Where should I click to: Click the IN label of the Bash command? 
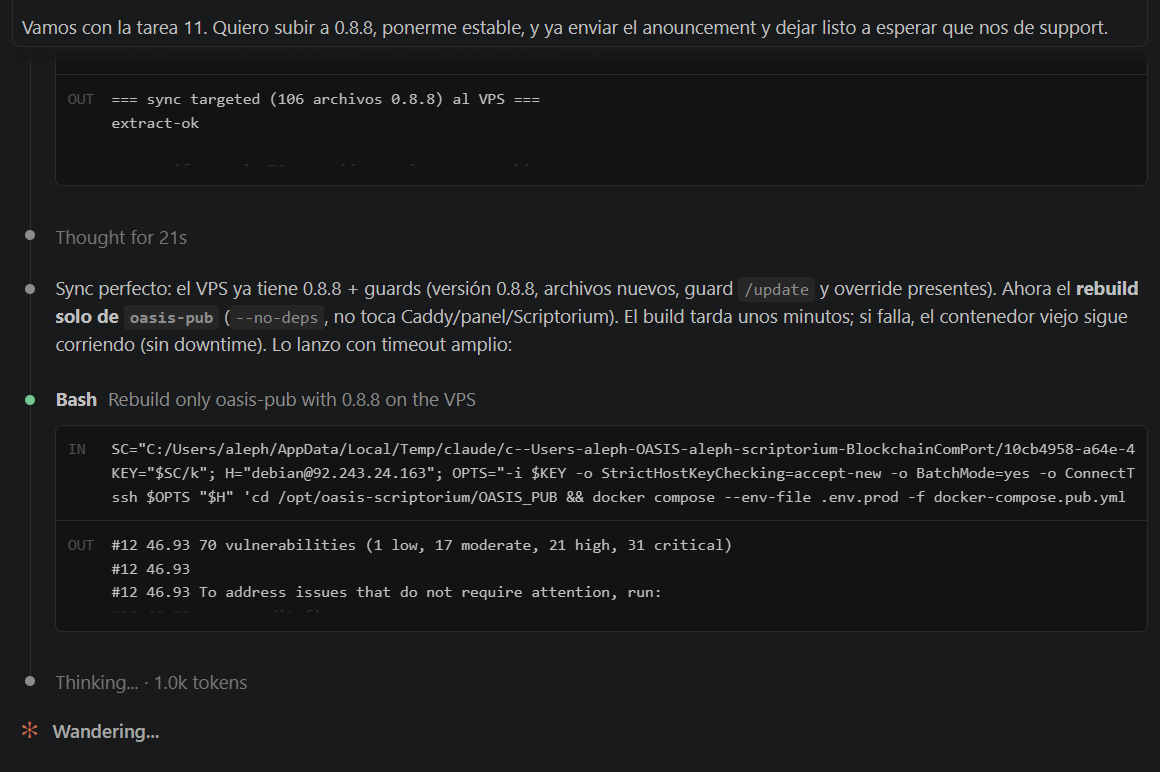point(77,449)
